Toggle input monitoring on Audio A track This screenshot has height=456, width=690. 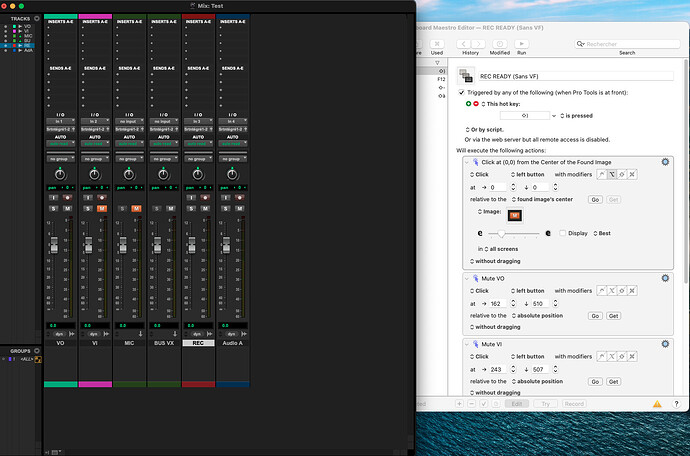pyautogui.click(x=225, y=198)
